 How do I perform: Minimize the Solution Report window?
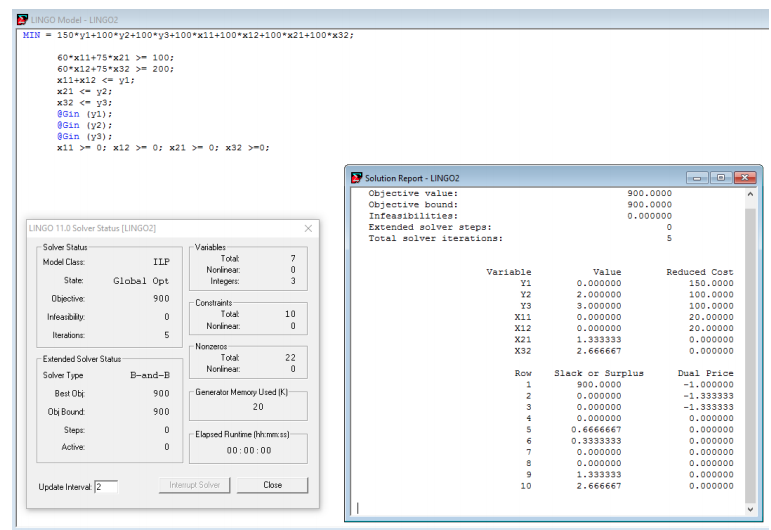[697, 178]
